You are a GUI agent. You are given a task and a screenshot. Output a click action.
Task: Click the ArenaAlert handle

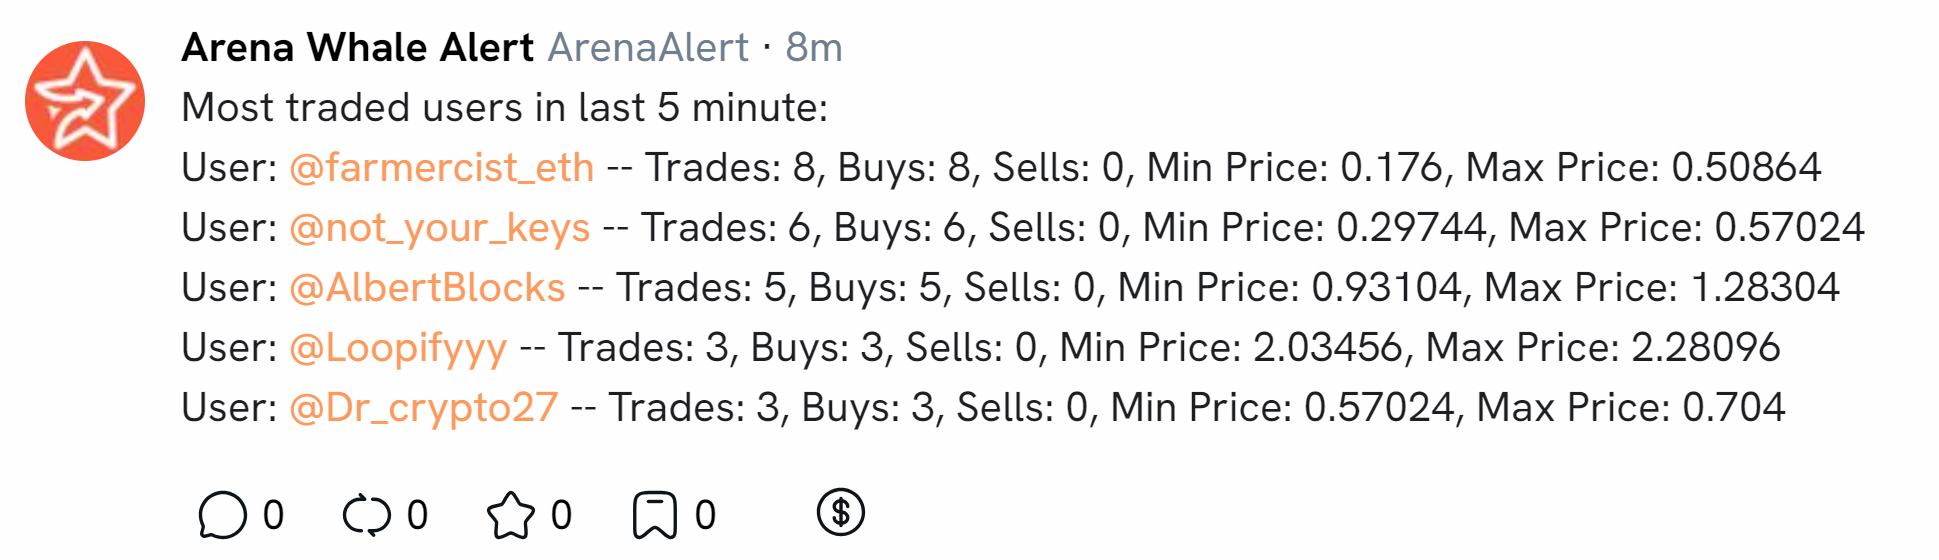click(648, 47)
